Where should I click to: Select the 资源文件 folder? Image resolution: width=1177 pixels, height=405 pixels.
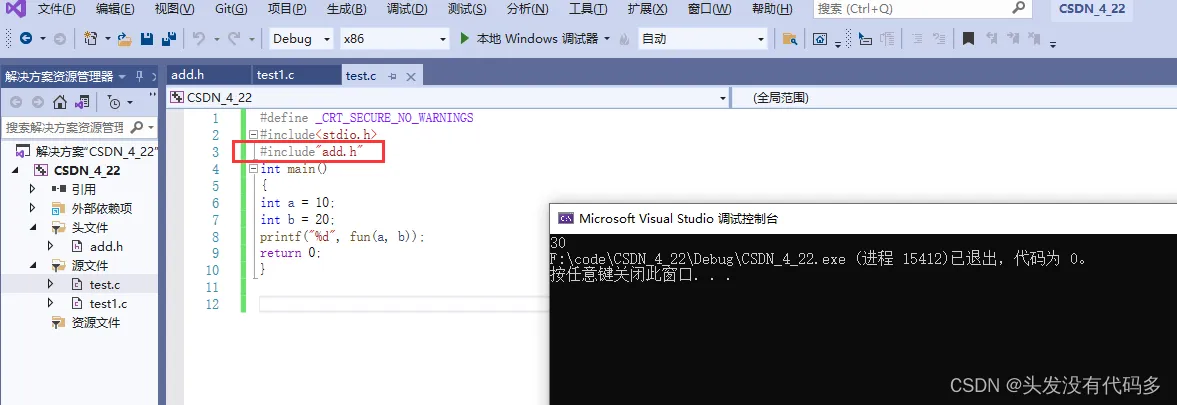click(95, 322)
